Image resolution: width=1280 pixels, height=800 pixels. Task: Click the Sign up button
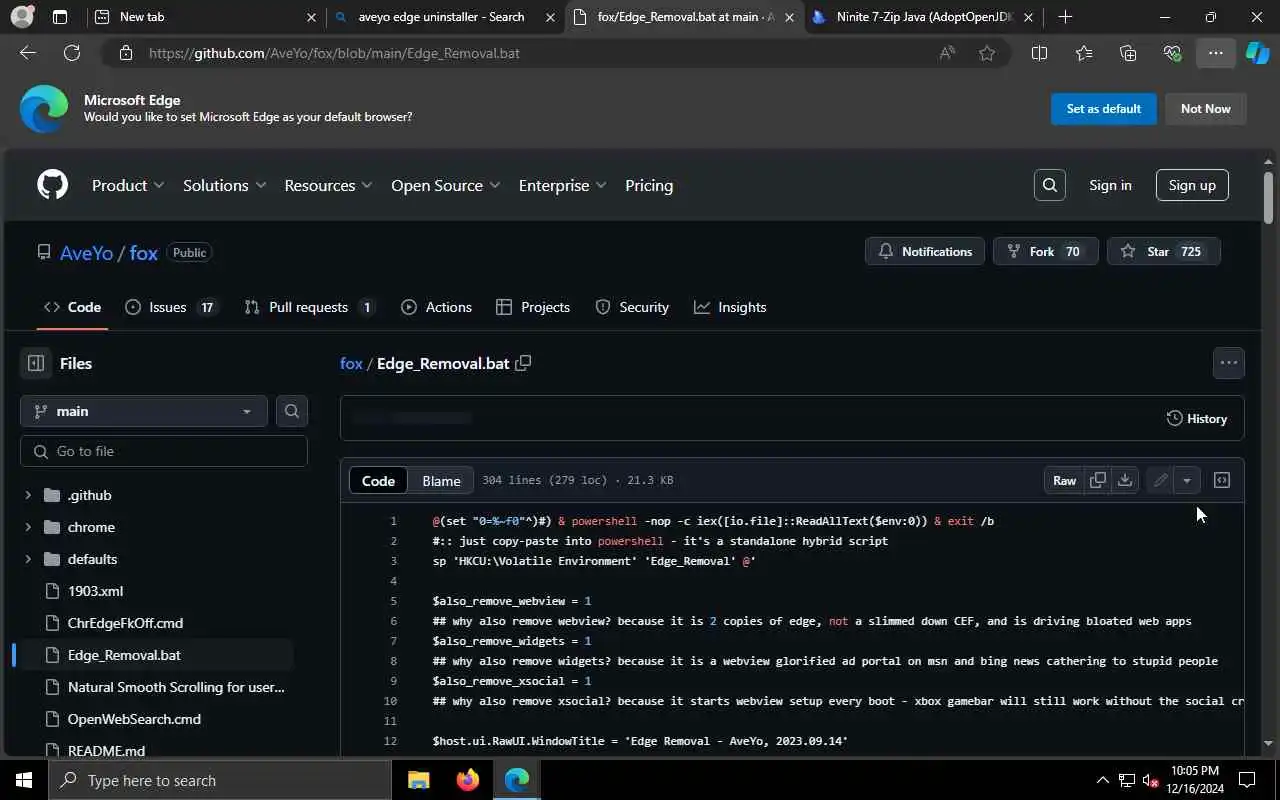(1192, 185)
